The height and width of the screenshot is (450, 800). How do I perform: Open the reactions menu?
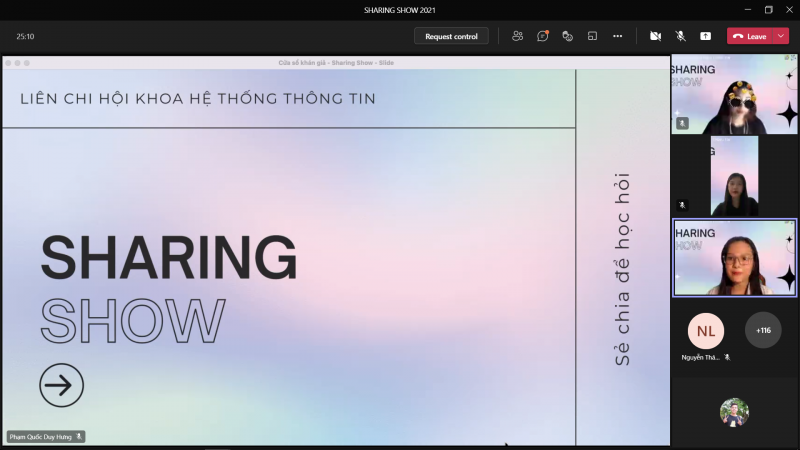[567, 36]
